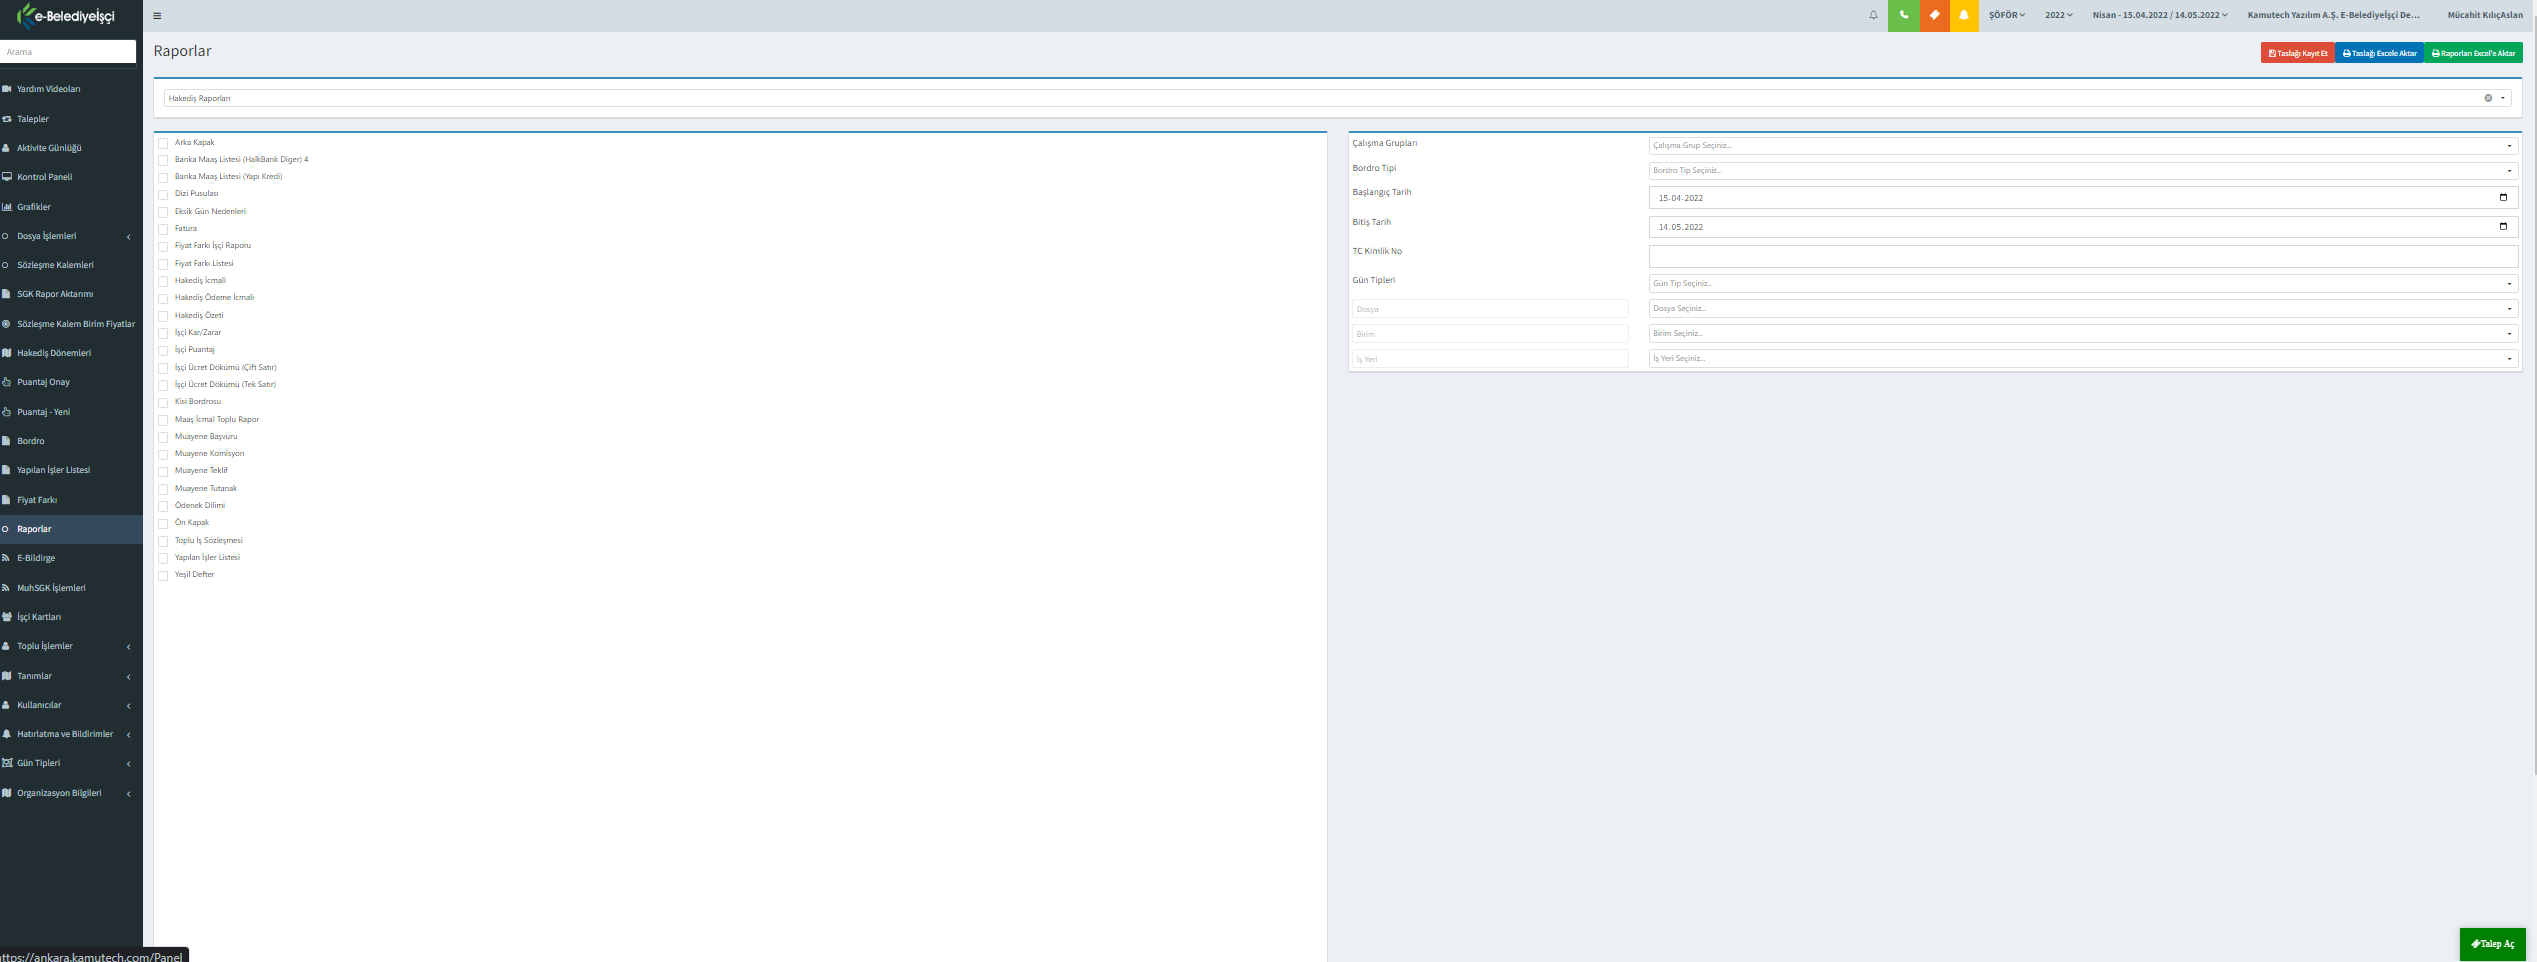Tick the İşçi Puantaj checkbox

tap(163, 351)
